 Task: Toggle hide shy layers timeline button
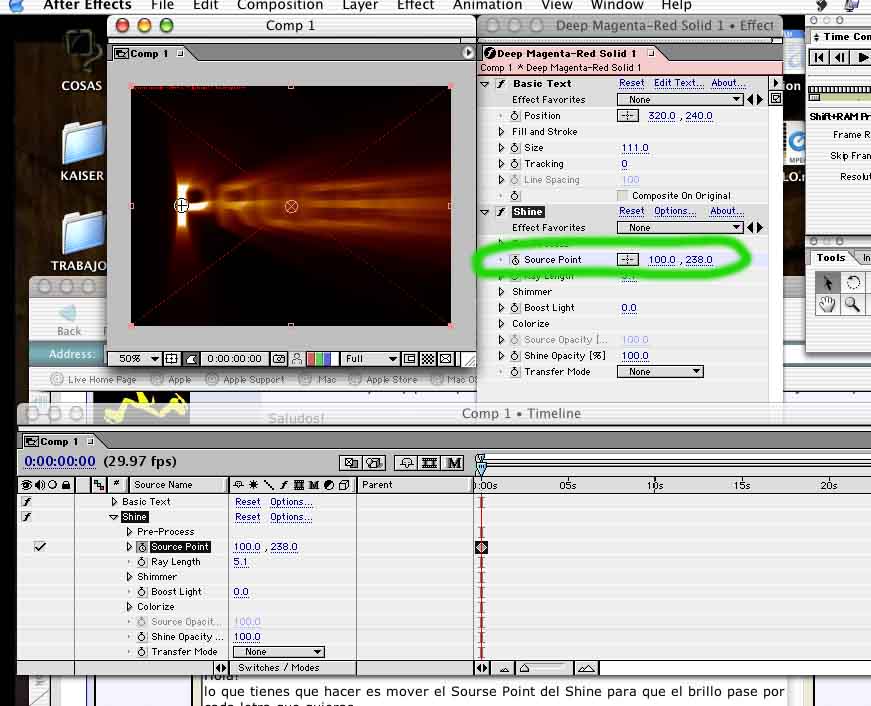(406, 463)
